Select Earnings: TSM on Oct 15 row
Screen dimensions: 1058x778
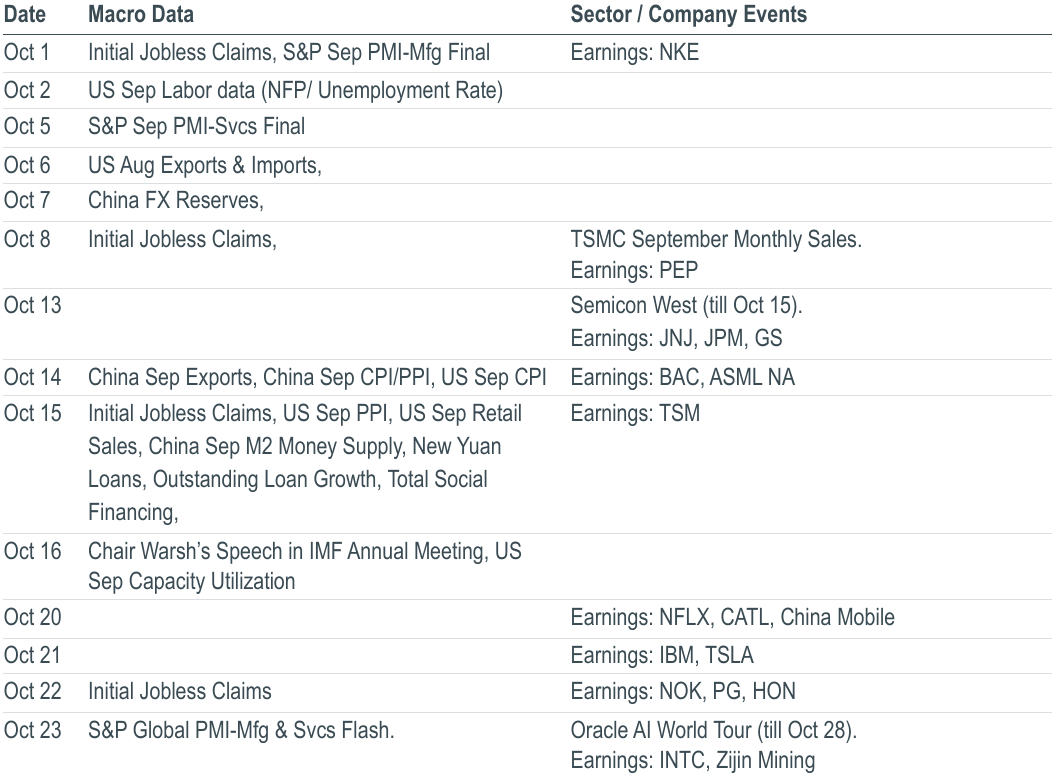click(x=635, y=413)
